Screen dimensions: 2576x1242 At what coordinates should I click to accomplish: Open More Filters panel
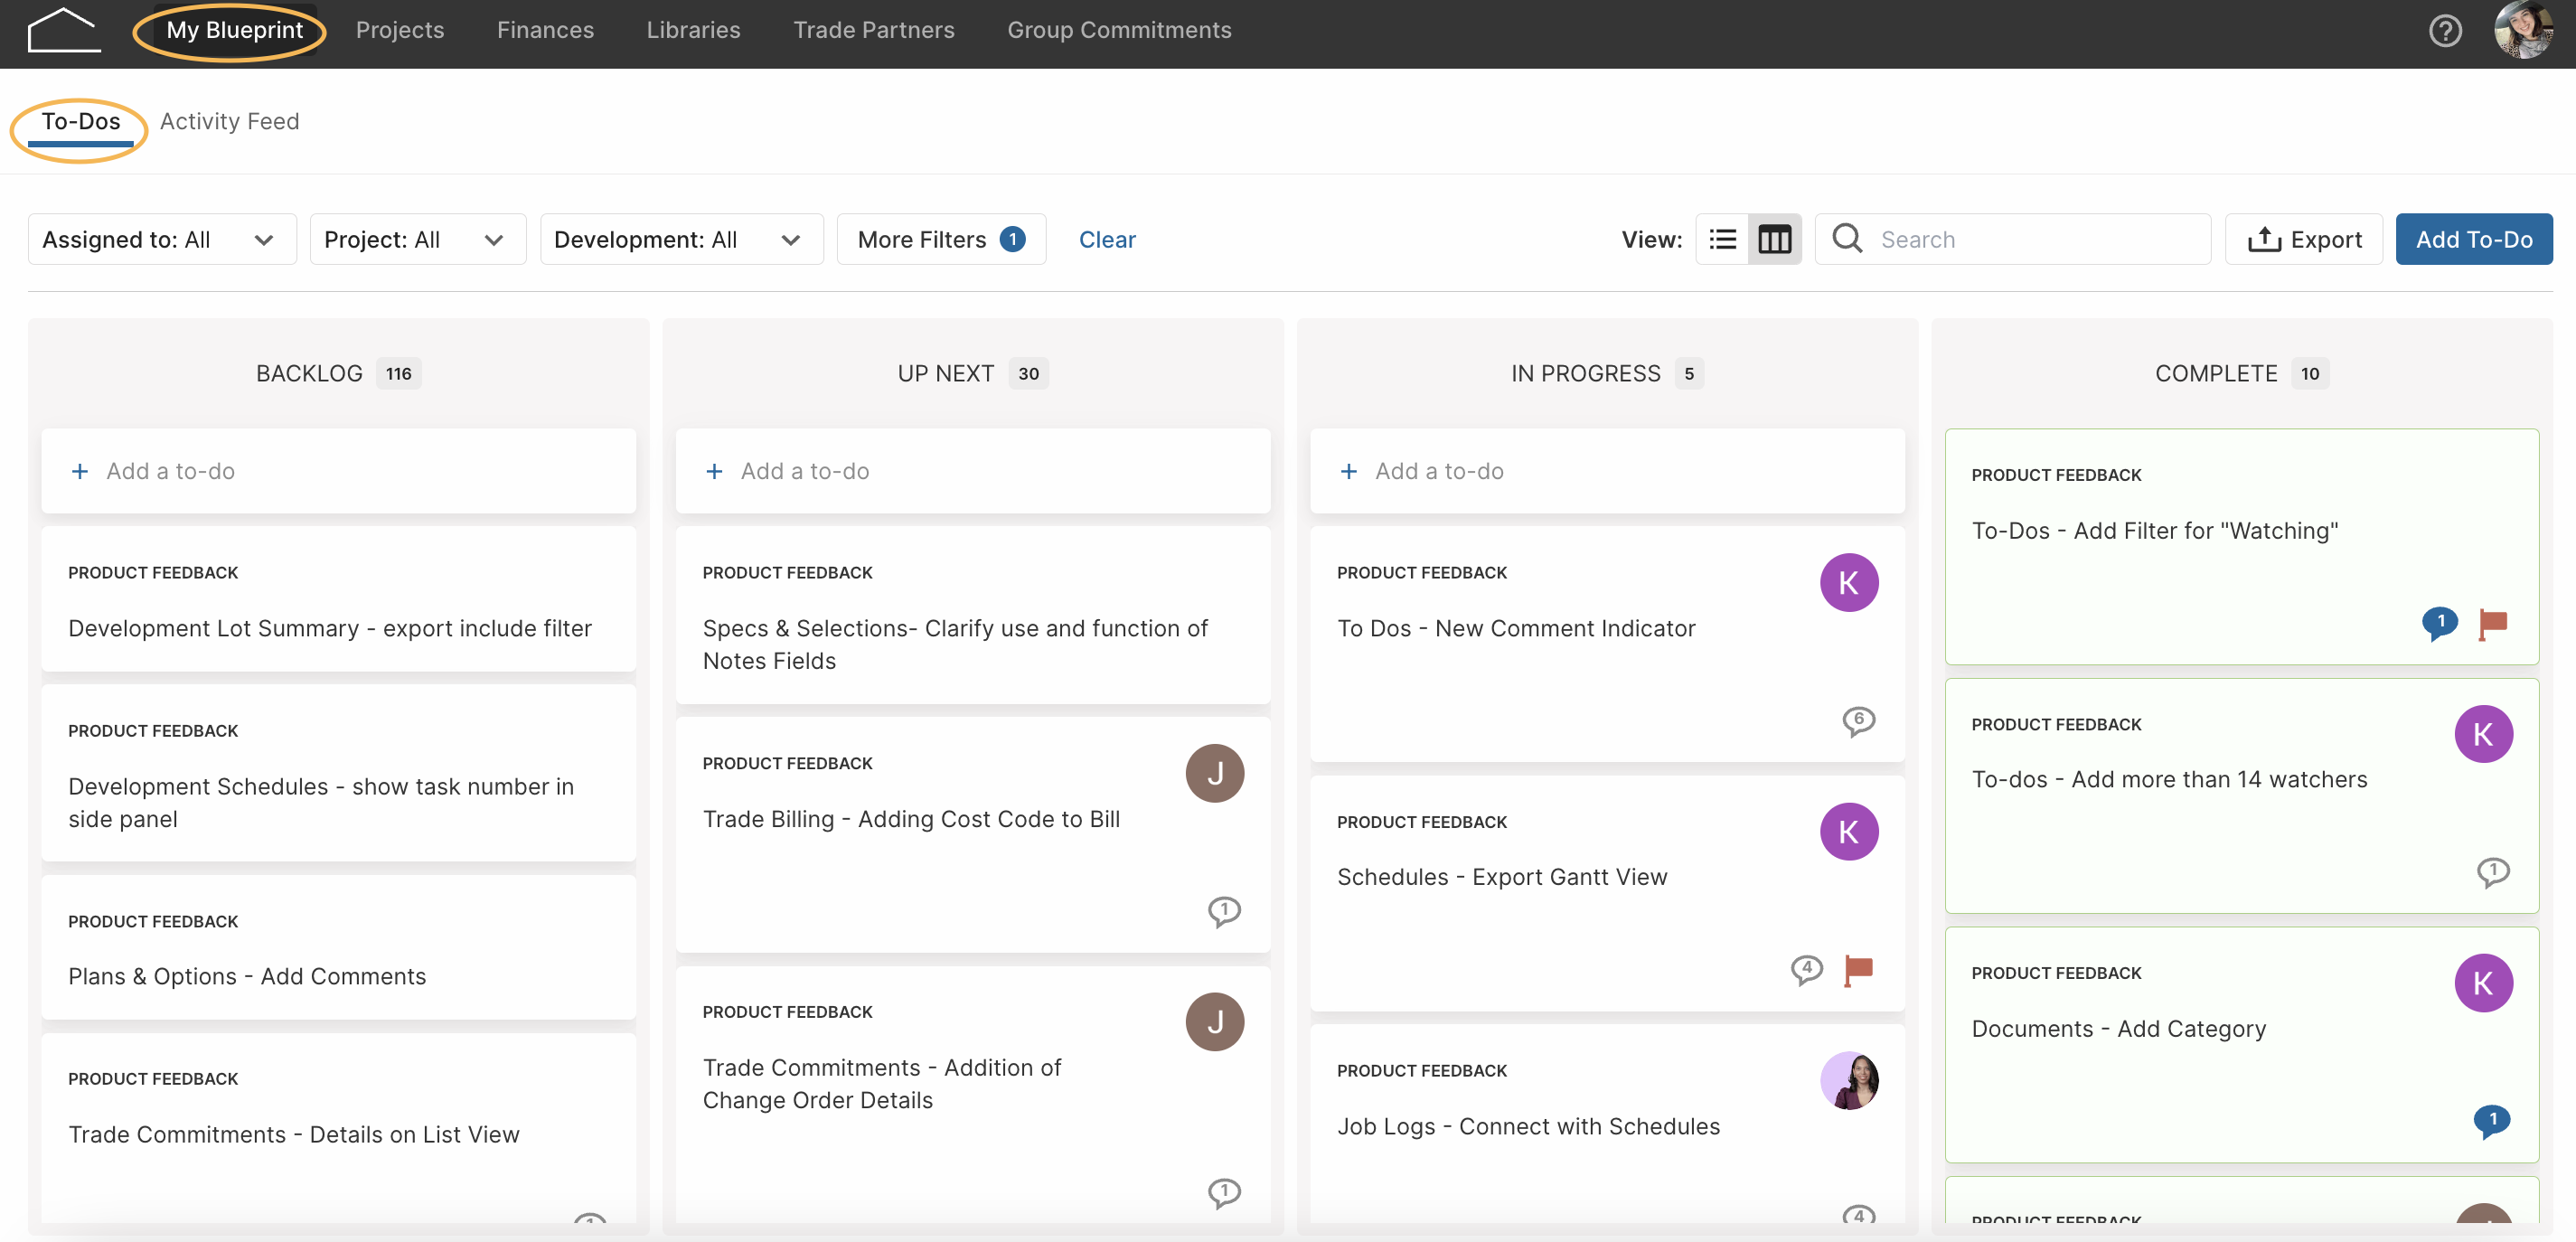pos(941,239)
